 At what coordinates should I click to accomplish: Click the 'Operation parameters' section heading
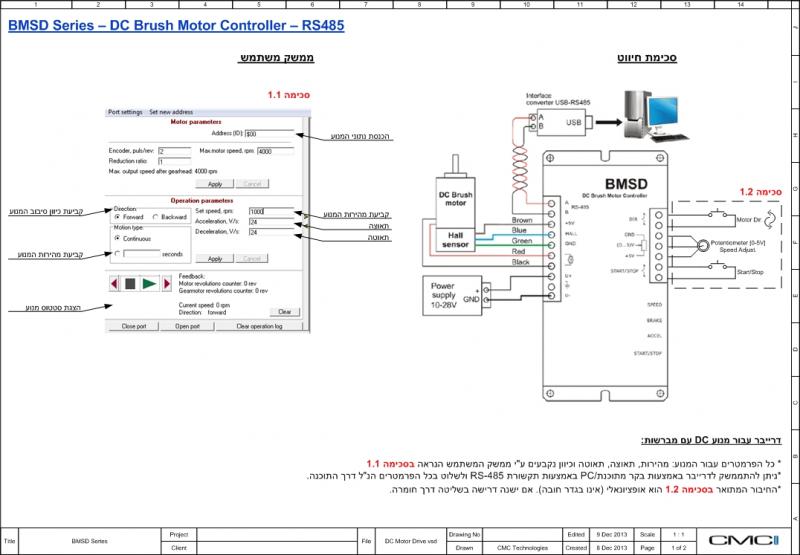(x=202, y=200)
